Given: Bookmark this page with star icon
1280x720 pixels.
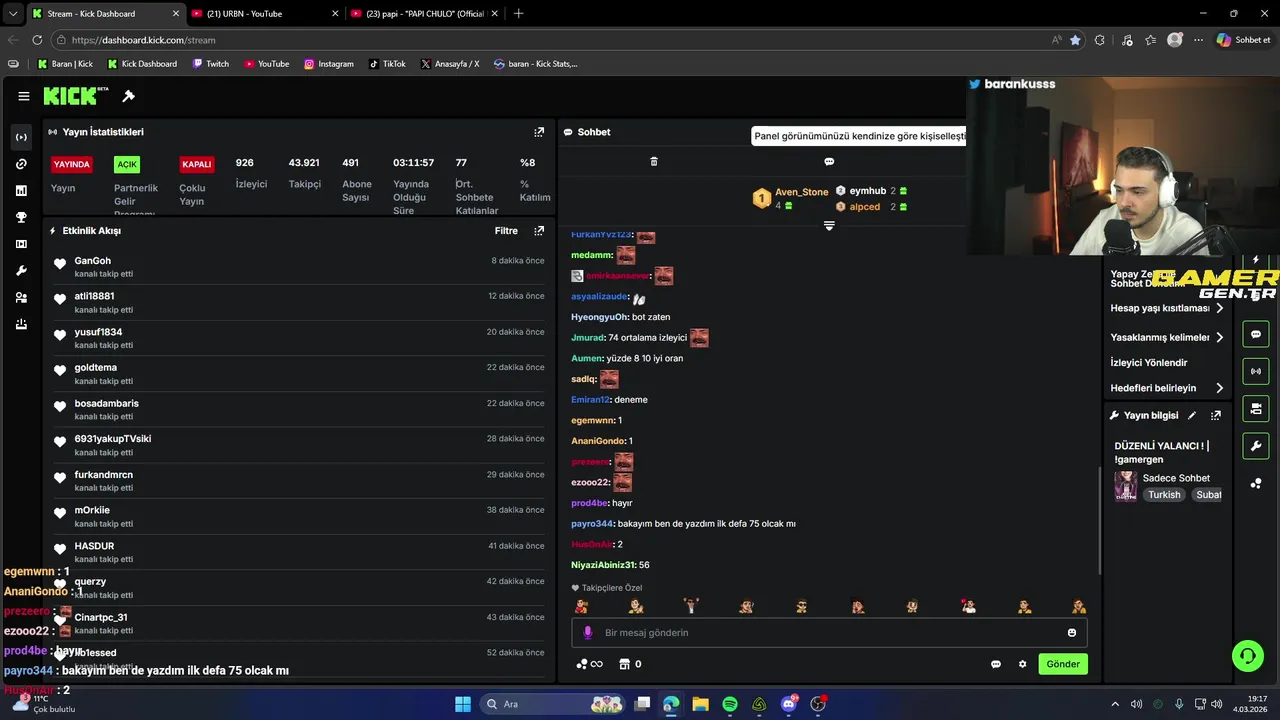Looking at the screenshot, I should click(x=1075, y=40).
